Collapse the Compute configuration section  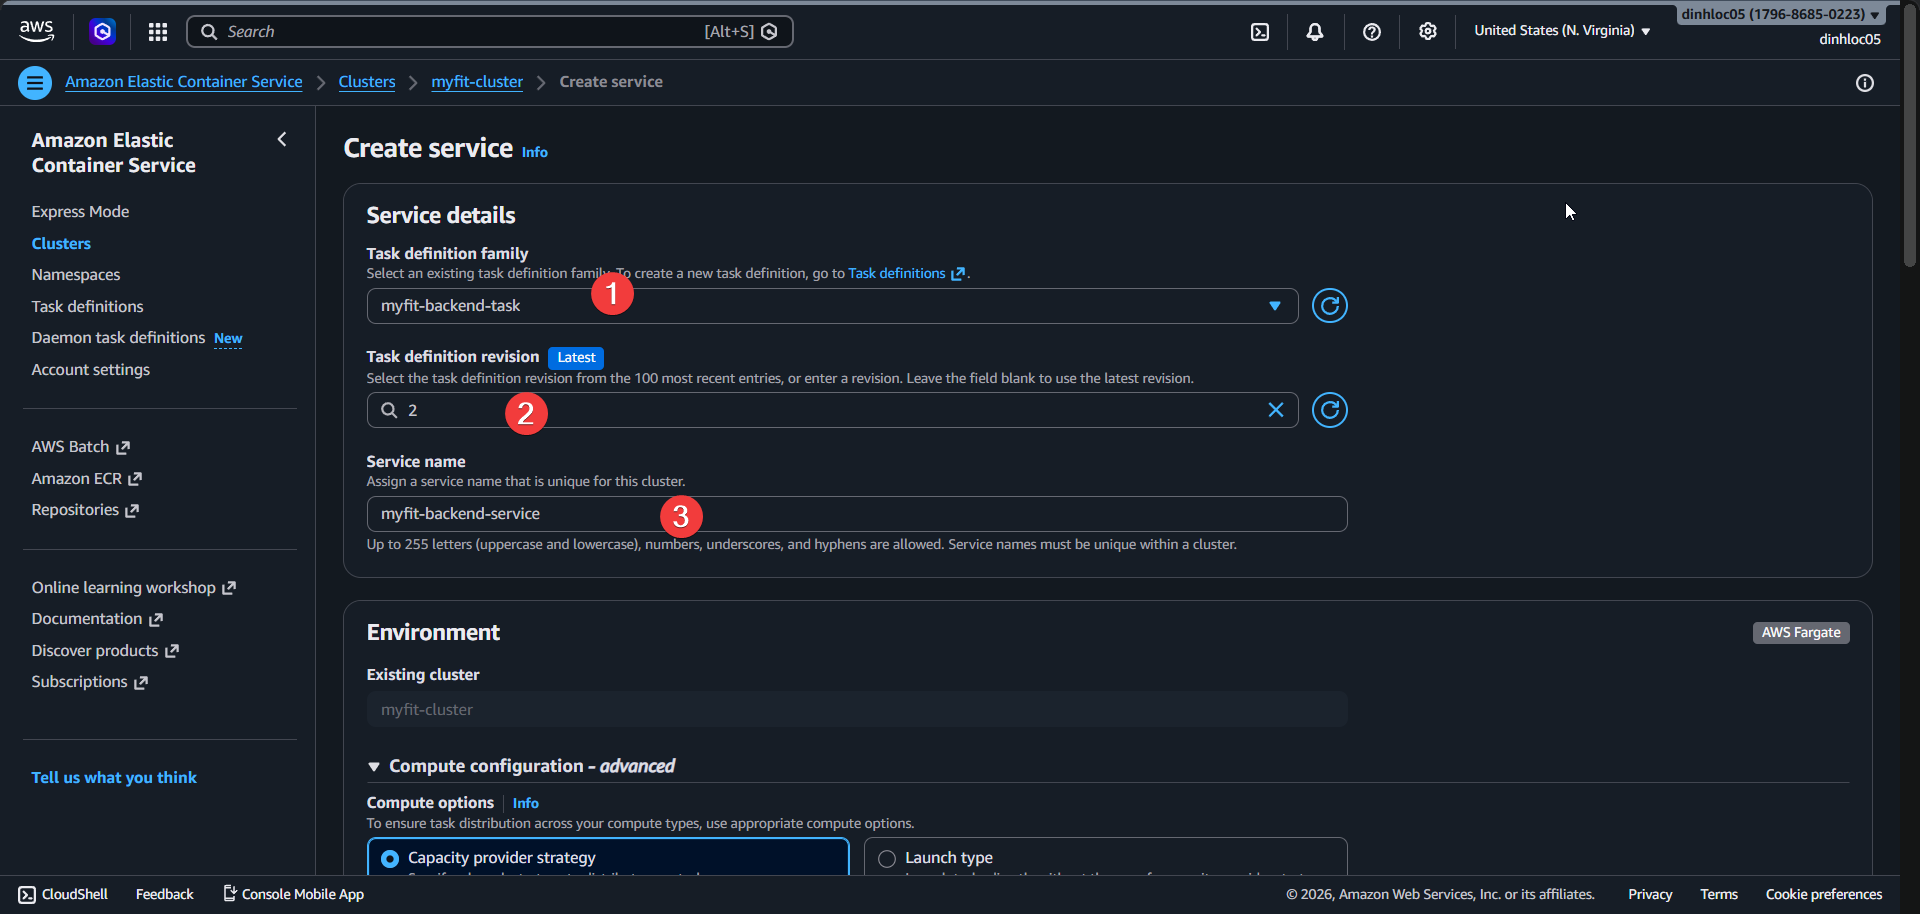point(374,765)
